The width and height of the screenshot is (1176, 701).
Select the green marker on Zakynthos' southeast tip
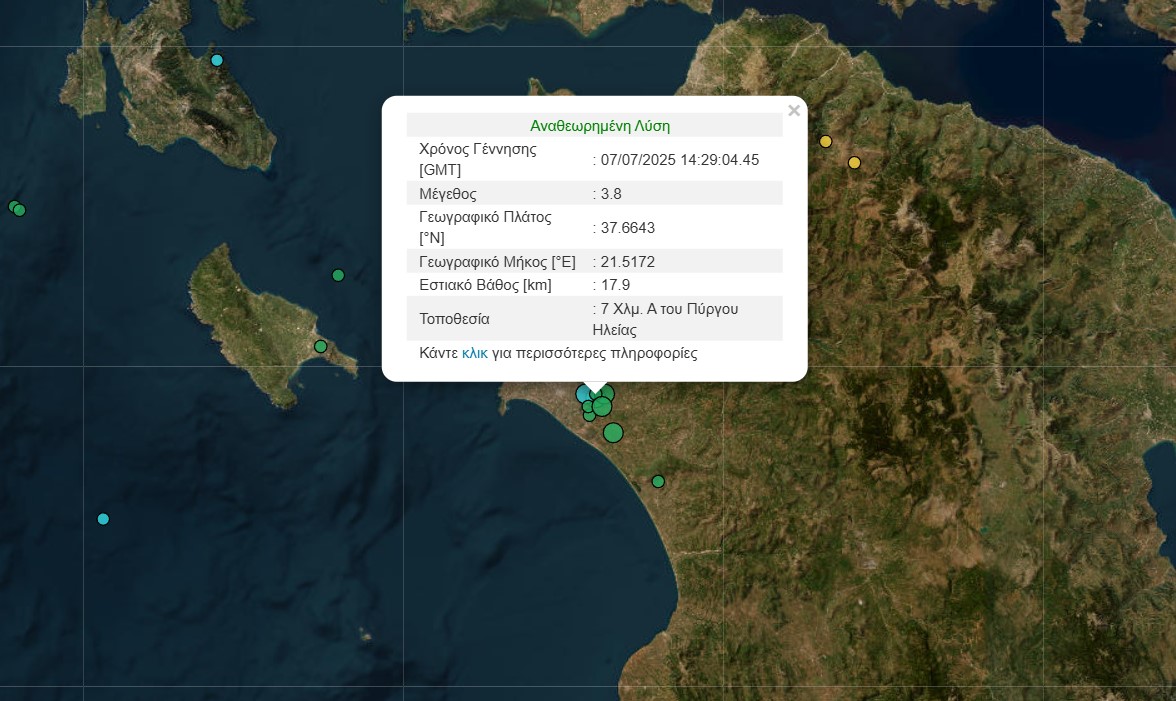coord(320,346)
